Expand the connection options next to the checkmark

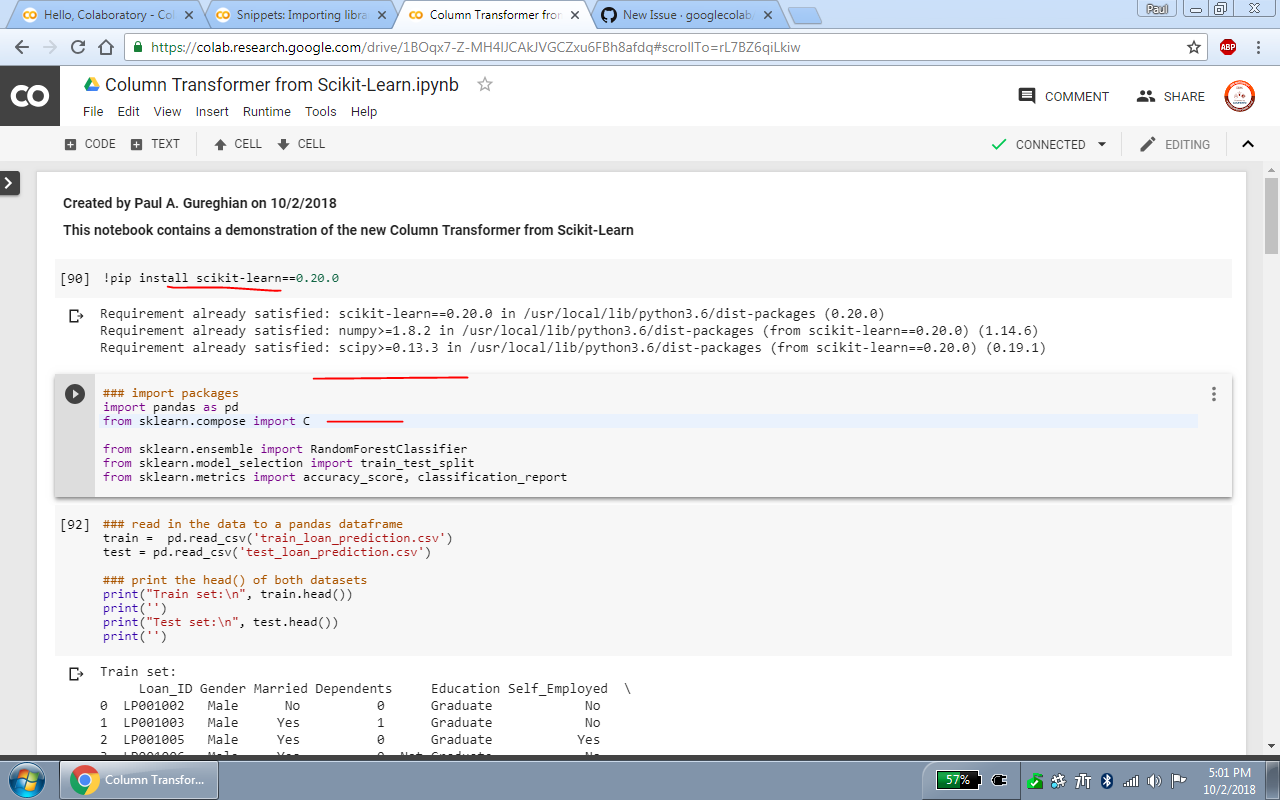tap(1103, 144)
